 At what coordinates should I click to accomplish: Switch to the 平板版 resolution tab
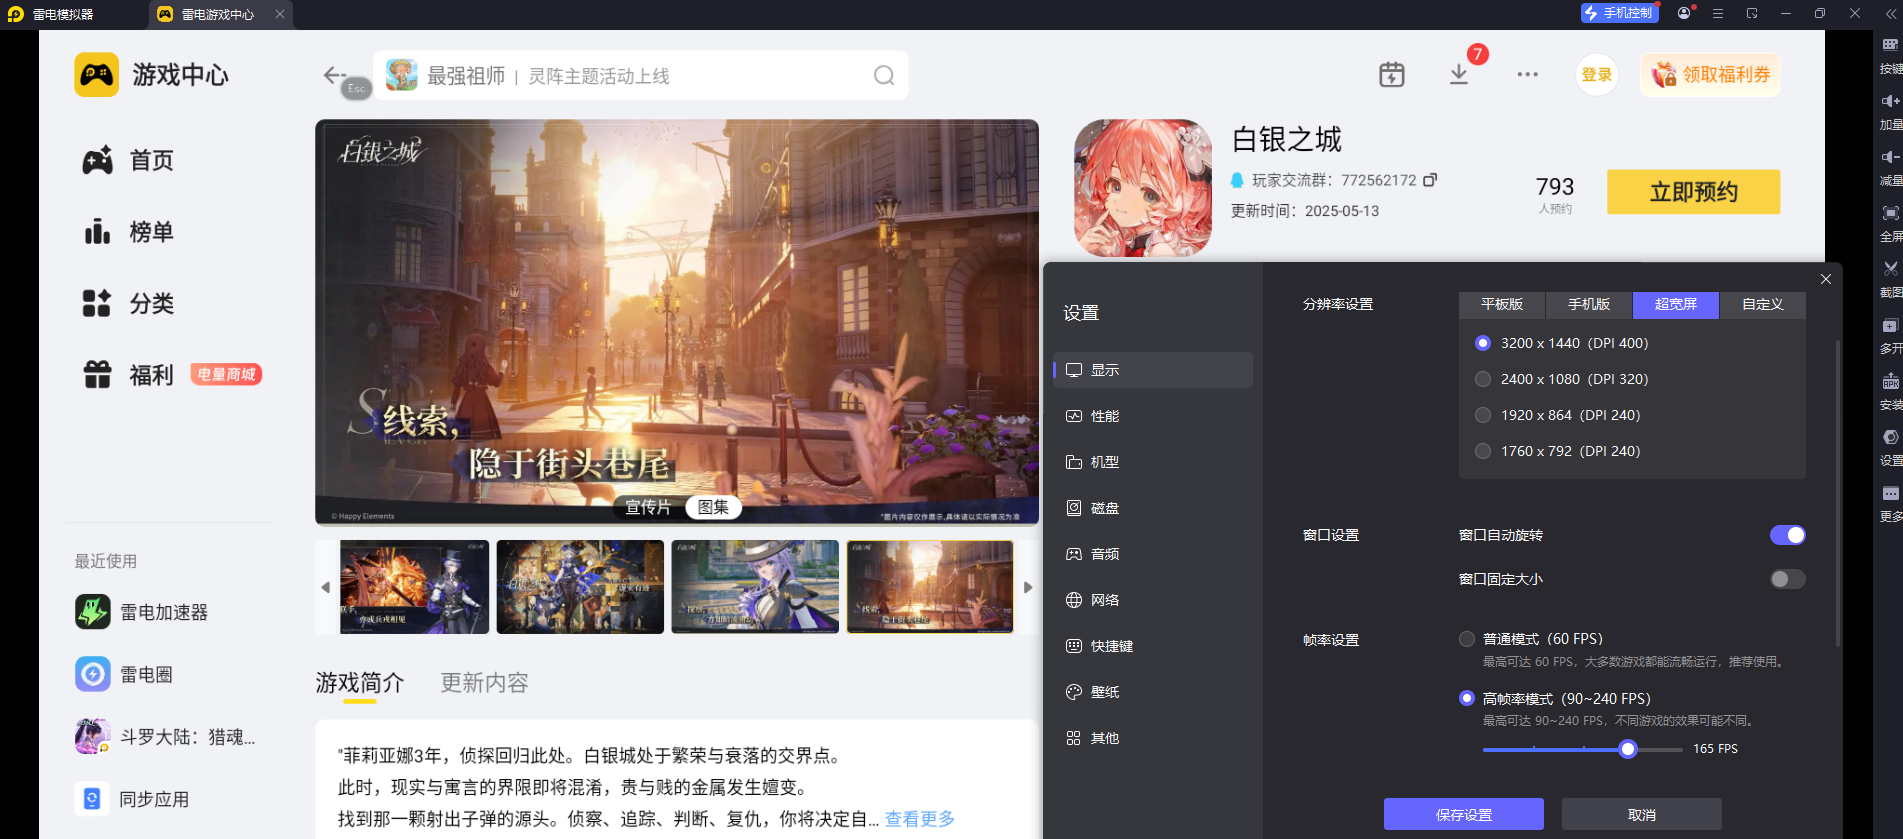click(1502, 305)
